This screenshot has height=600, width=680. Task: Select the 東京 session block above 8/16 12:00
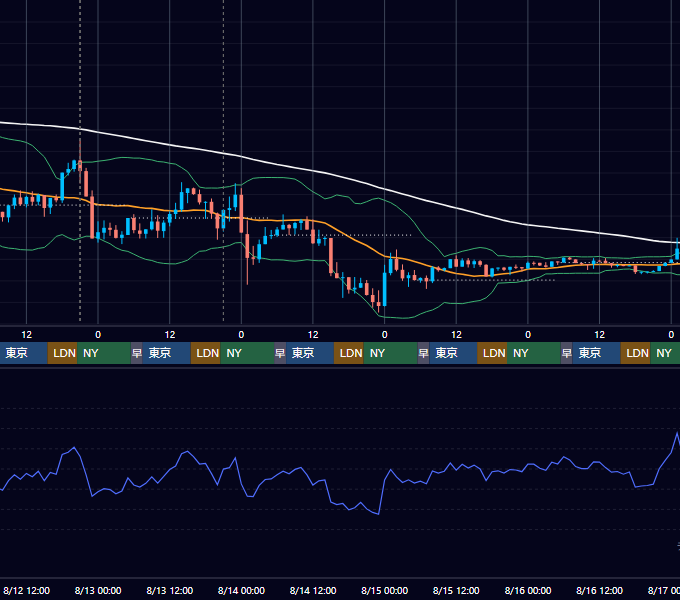(596, 353)
